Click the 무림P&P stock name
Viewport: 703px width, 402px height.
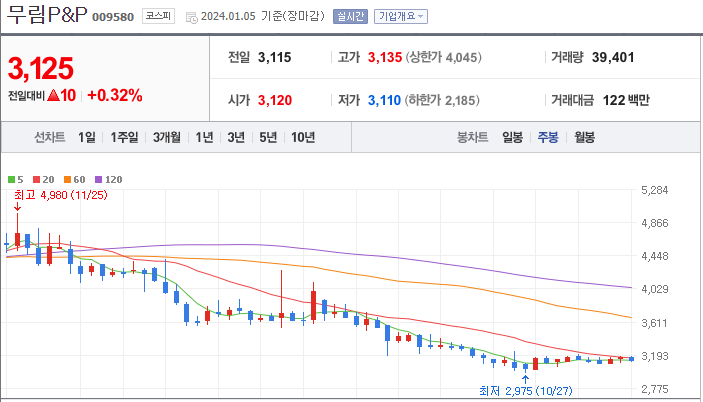pos(47,14)
